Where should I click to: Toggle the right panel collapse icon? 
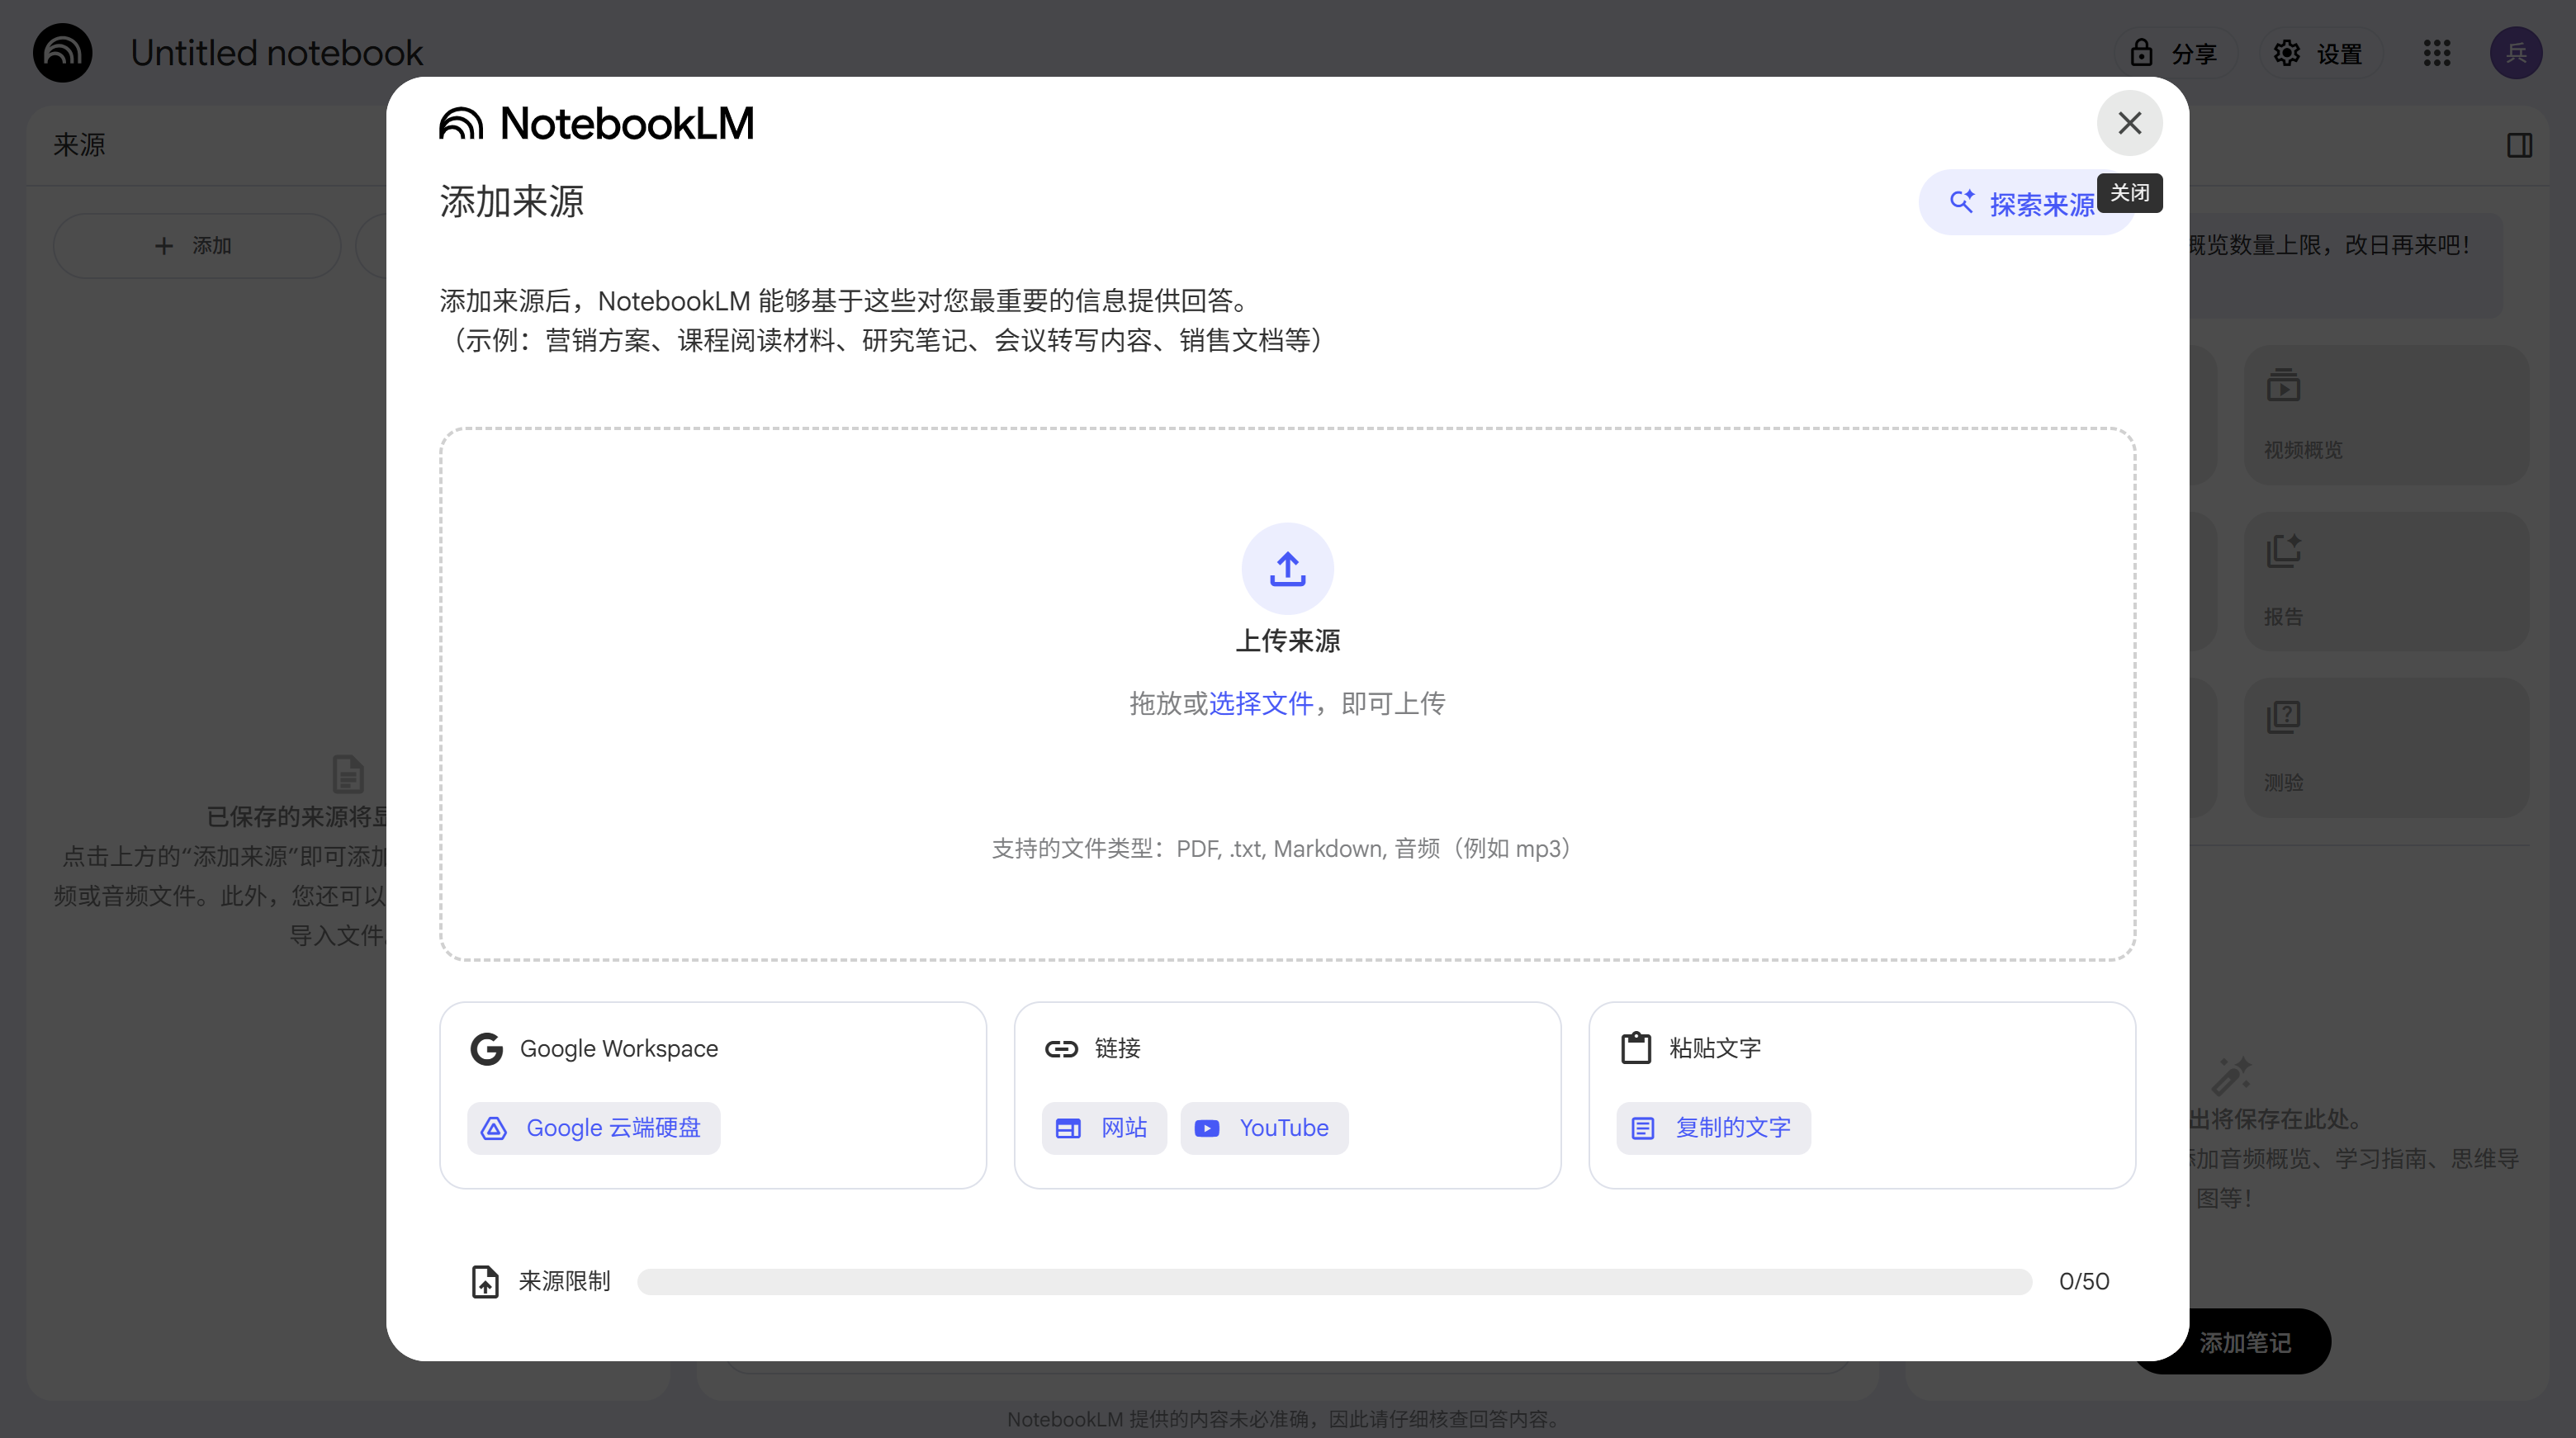point(2519,145)
